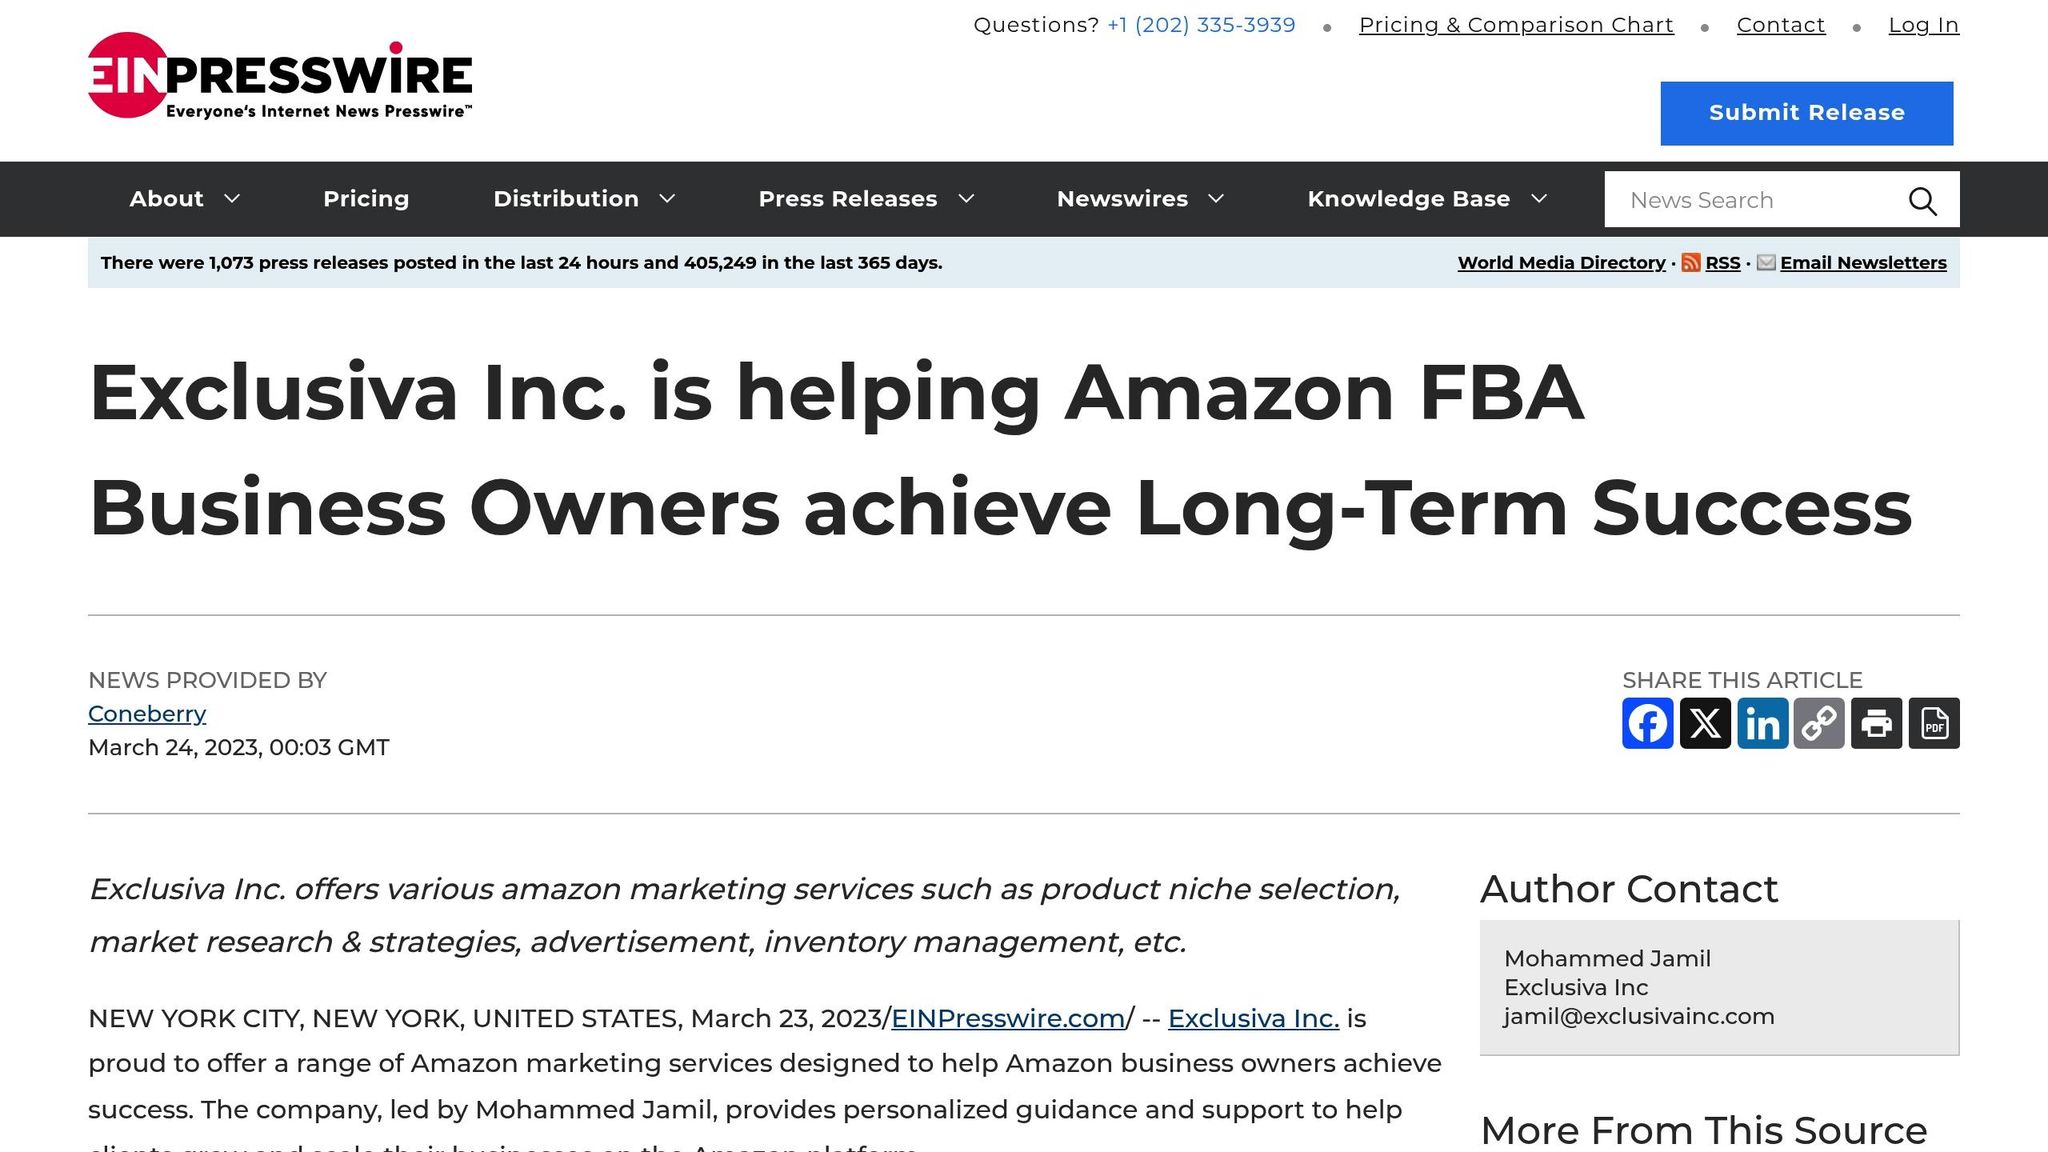Share article on X
Image resolution: width=2048 pixels, height=1152 pixels.
click(x=1705, y=723)
